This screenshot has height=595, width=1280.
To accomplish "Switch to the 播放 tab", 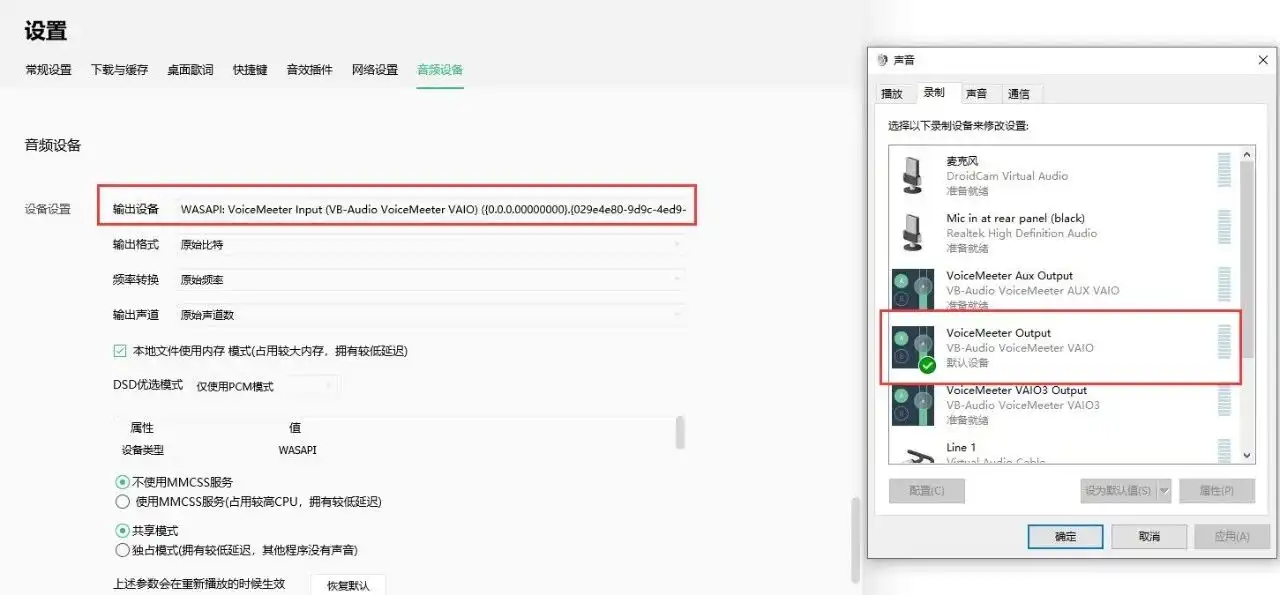I will coord(891,93).
